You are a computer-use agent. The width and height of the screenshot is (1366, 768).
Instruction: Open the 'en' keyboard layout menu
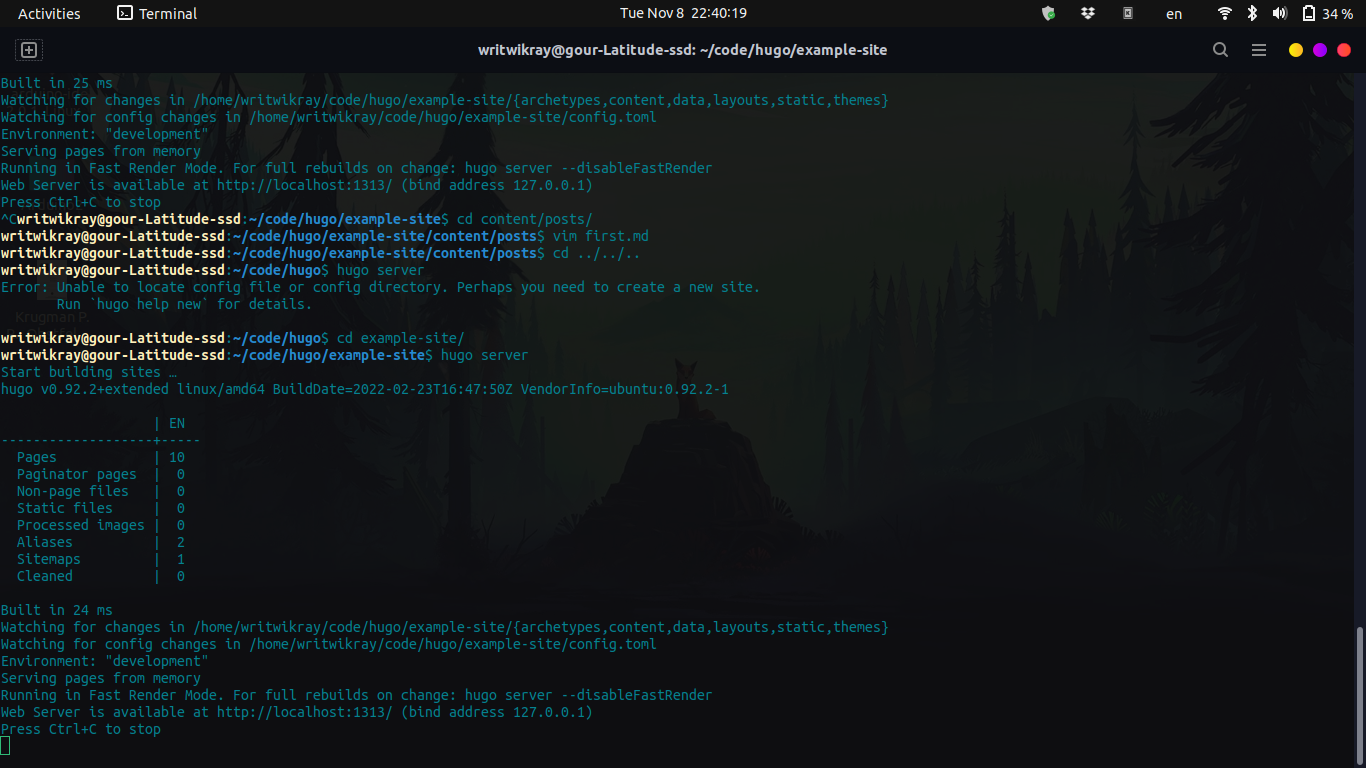pyautogui.click(x=1174, y=13)
